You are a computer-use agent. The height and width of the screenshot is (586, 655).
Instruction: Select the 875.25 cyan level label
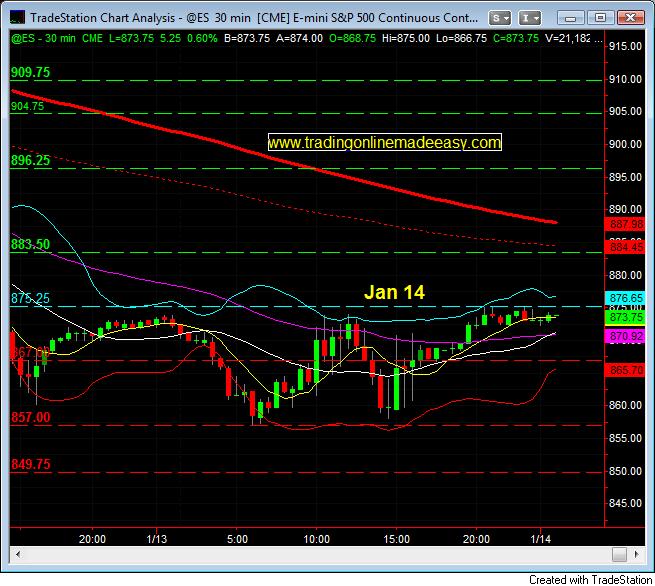tap(30, 298)
